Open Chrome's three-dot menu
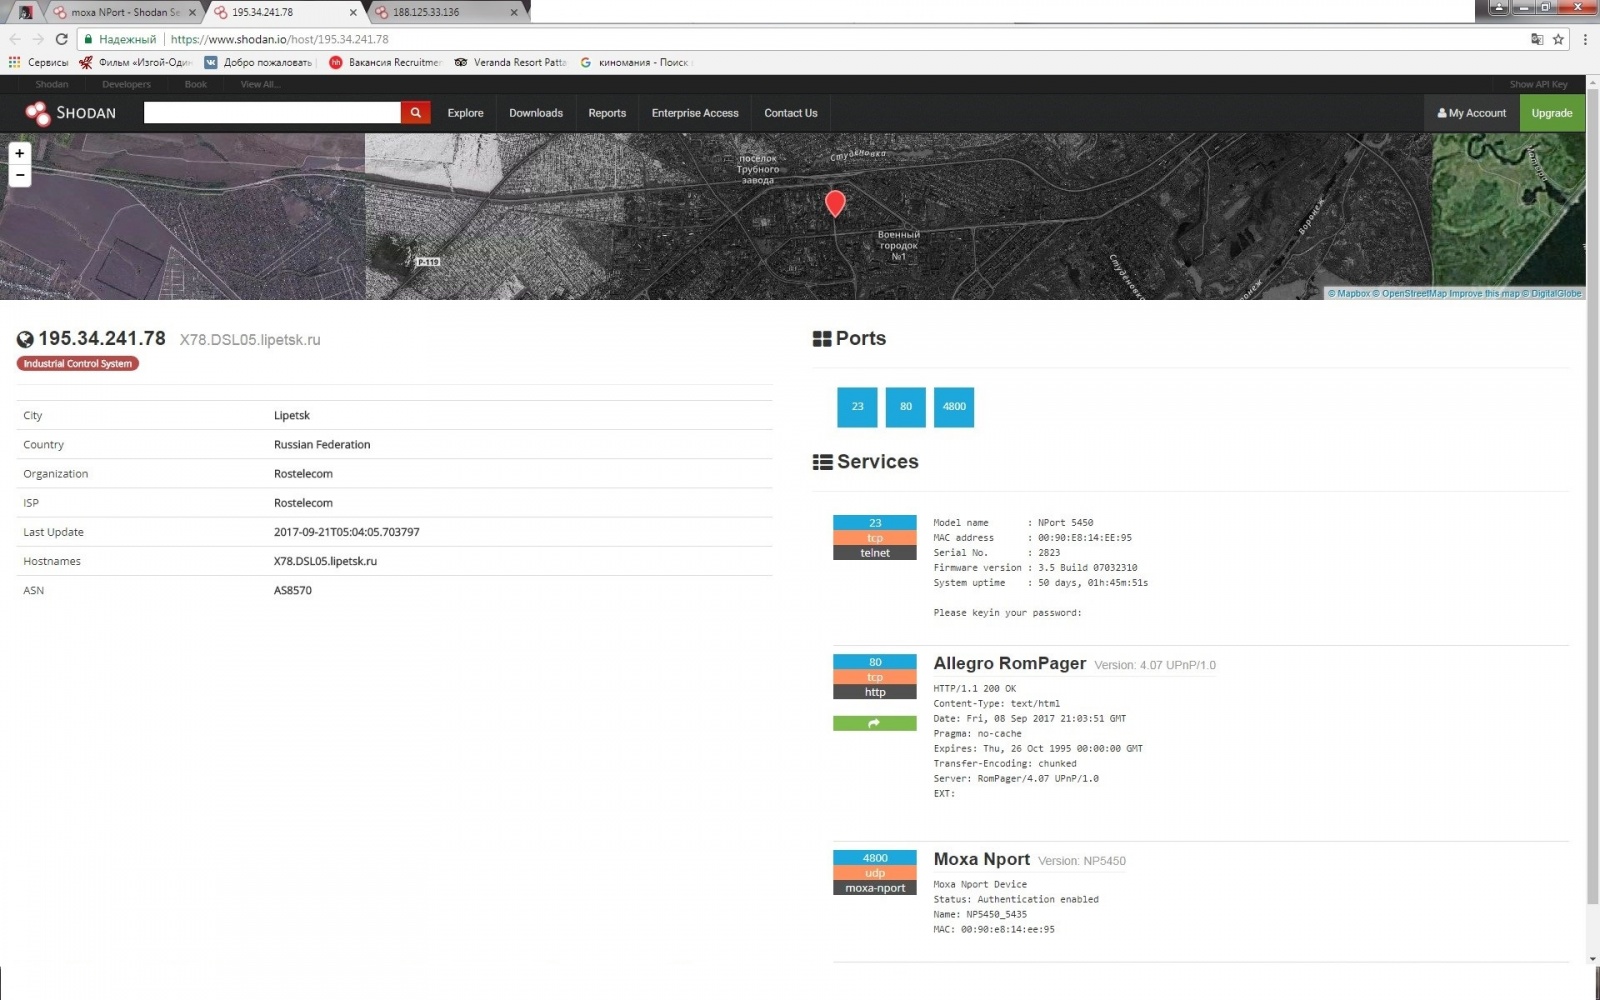Viewport: 1600px width, 1000px height. pyautogui.click(x=1585, y=39)
